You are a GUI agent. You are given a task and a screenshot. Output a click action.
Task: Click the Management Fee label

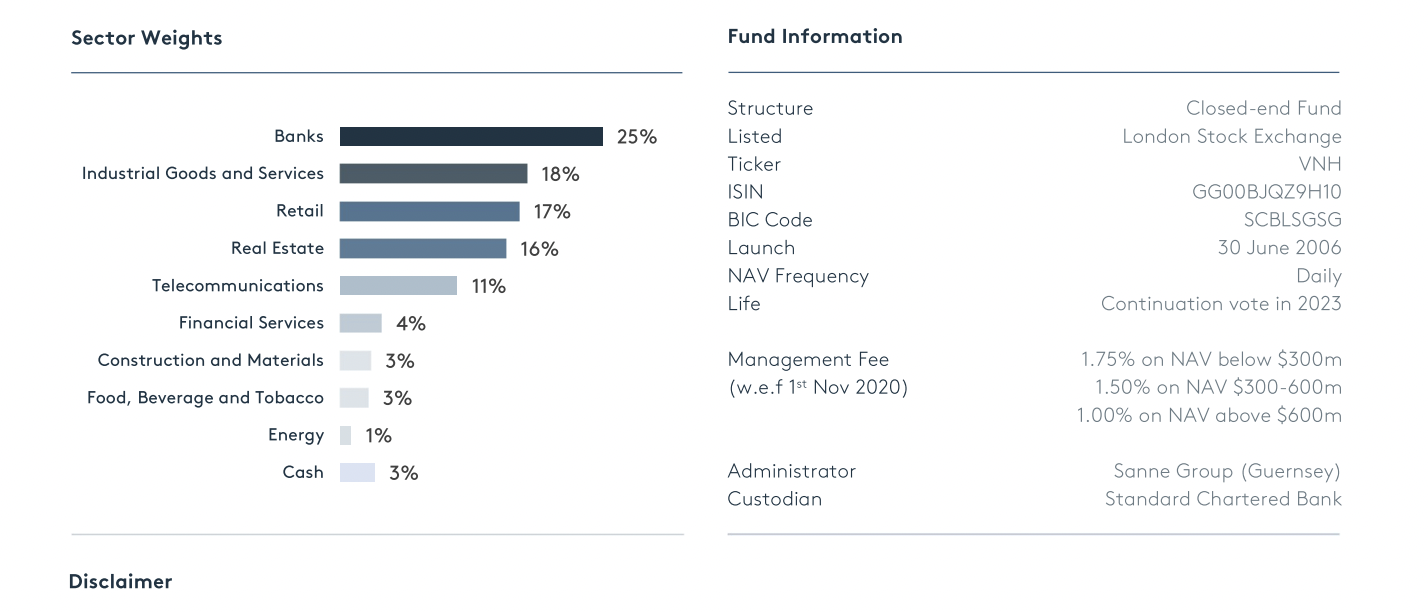pos(808,360)
